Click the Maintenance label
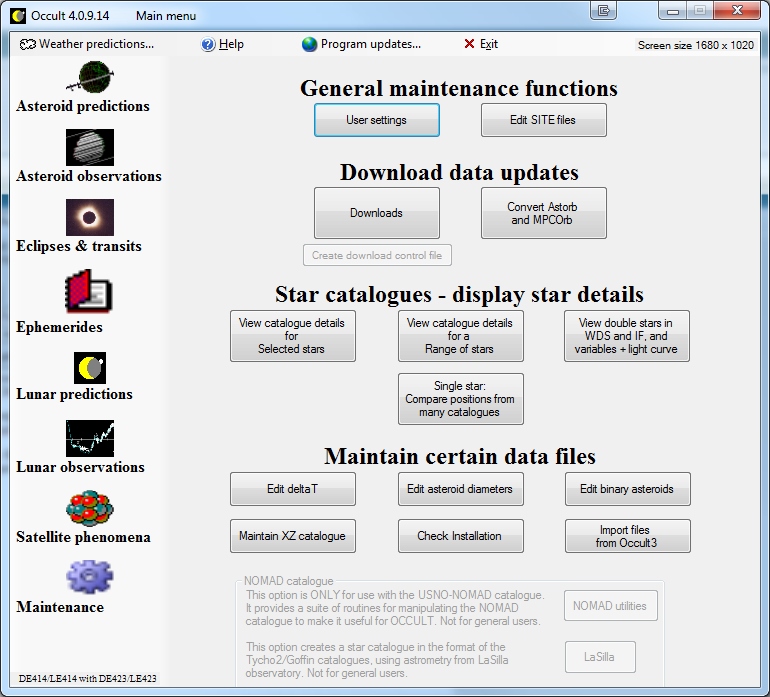Screen dimensions: 770x697 tap(60, 607)
